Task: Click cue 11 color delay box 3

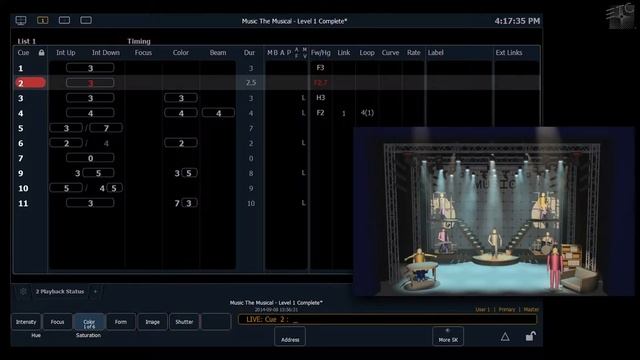Action: pos(189,203)
